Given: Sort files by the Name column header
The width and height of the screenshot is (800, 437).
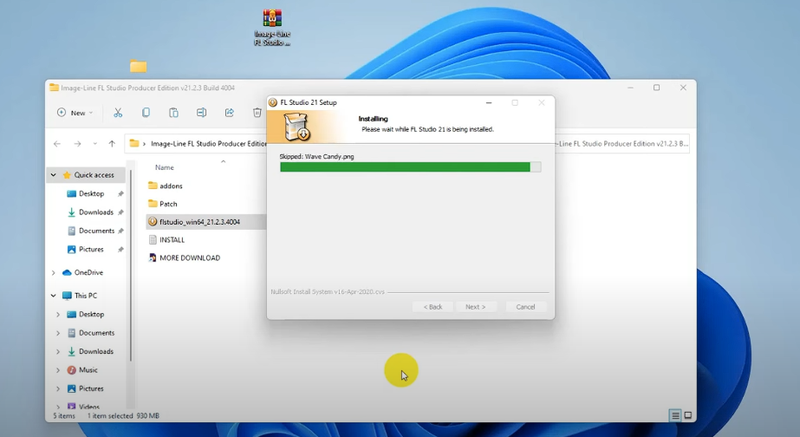Looking at the screenshot, I should tap(164, 167).
